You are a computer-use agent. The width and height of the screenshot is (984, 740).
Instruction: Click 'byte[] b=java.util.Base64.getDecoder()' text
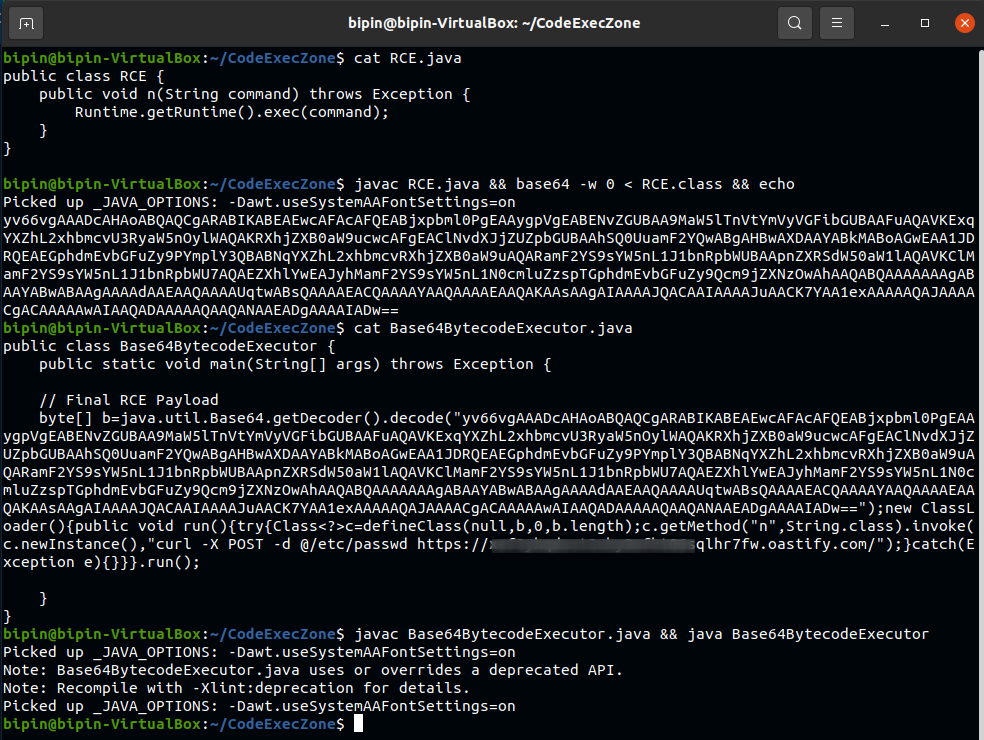(213, 418)
